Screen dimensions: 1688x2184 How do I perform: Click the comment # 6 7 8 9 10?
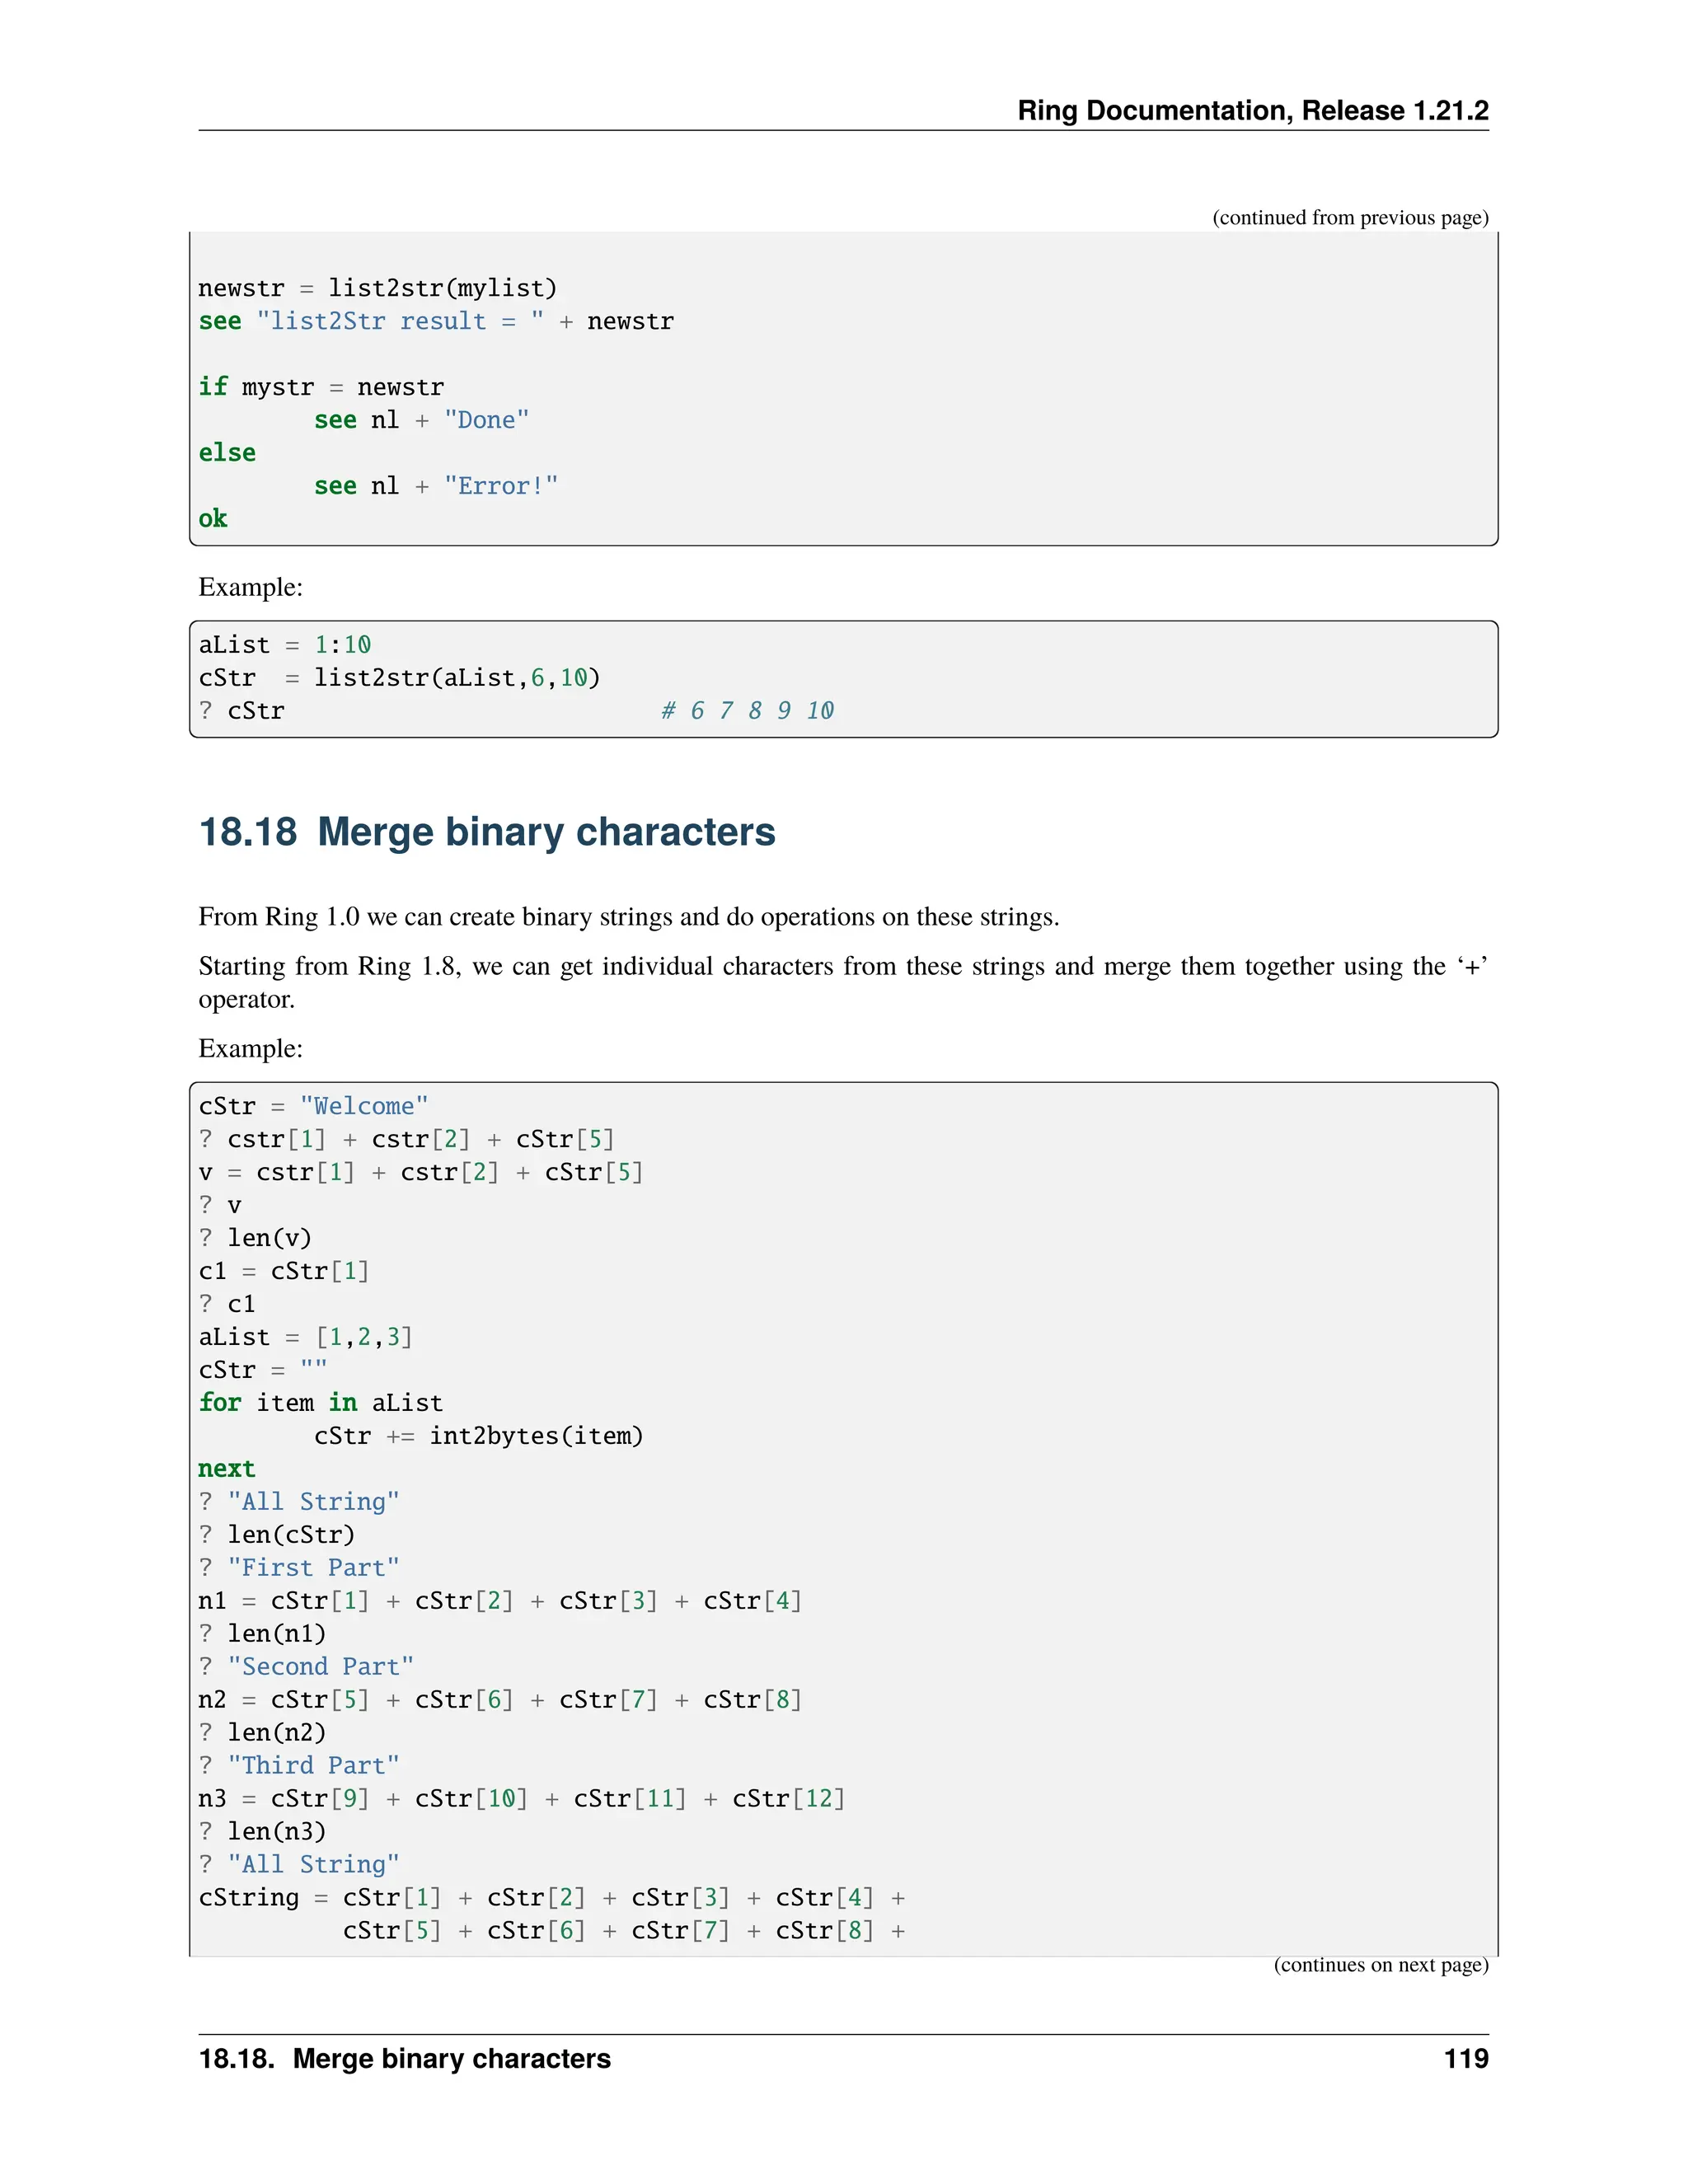(747, 711)
